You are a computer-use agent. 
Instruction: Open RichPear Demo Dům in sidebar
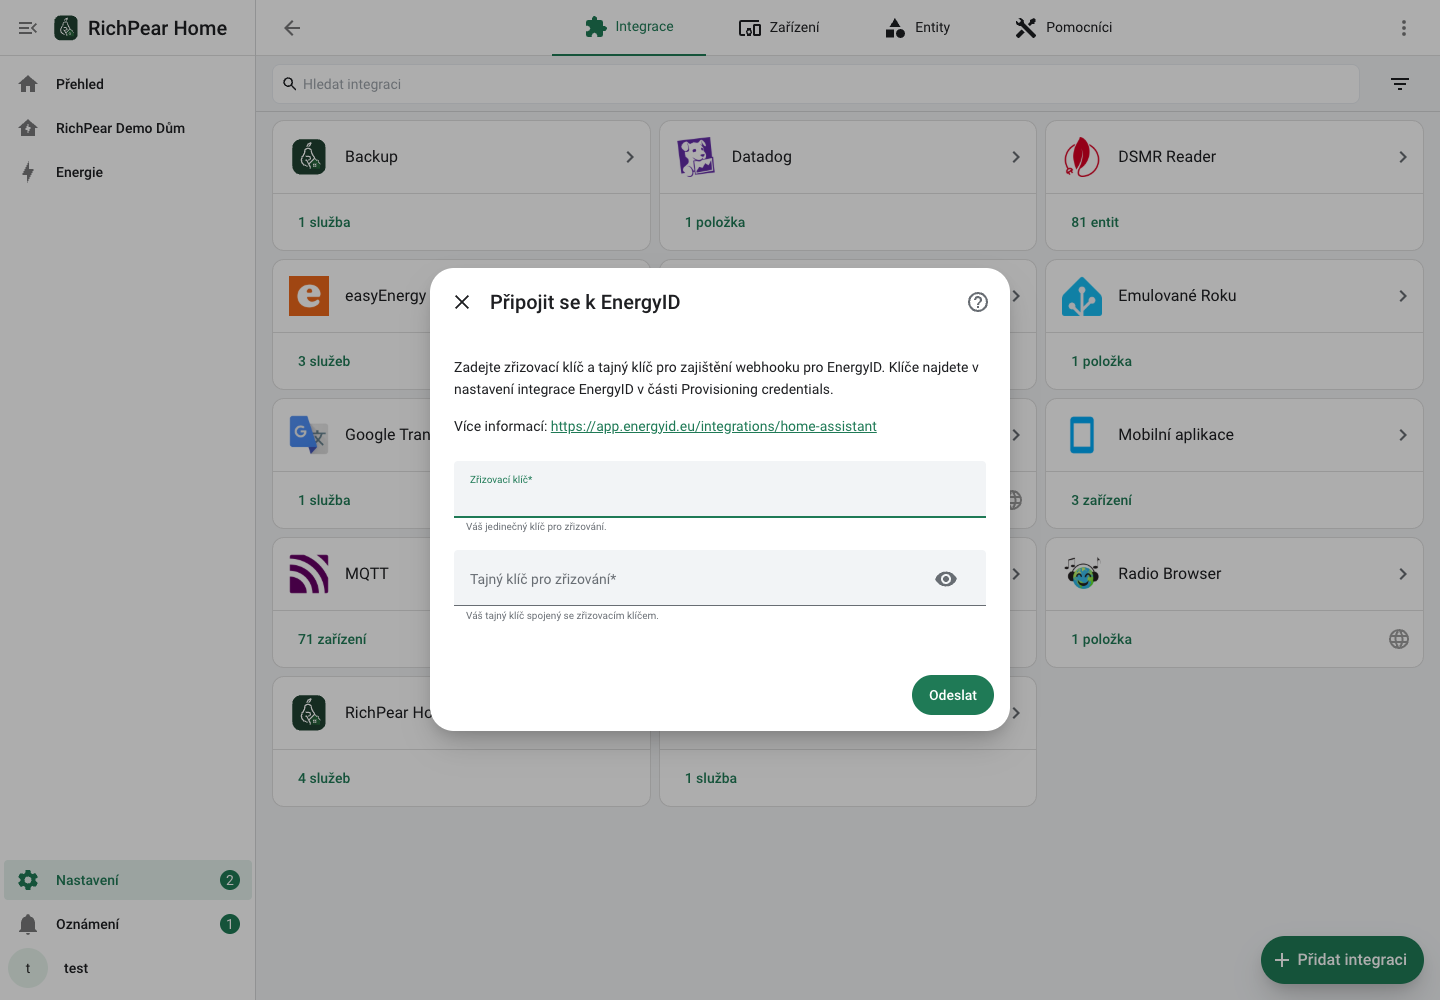pyautogui.click(x=128, y=128)
